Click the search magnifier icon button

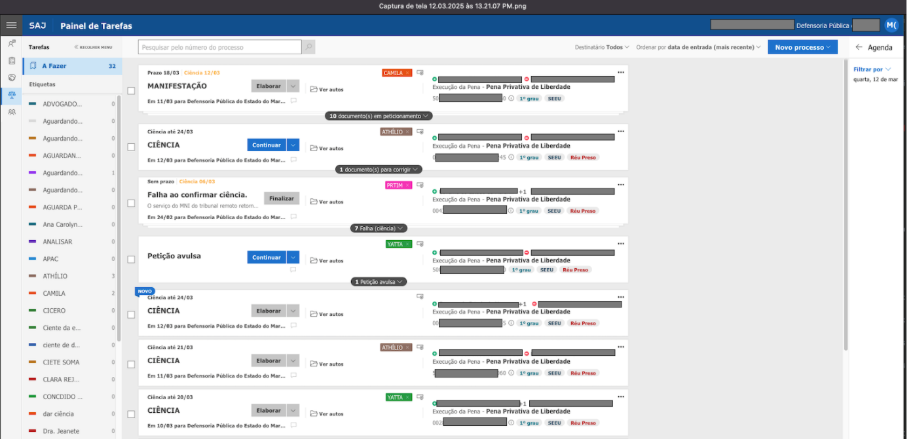click(309, 46)
